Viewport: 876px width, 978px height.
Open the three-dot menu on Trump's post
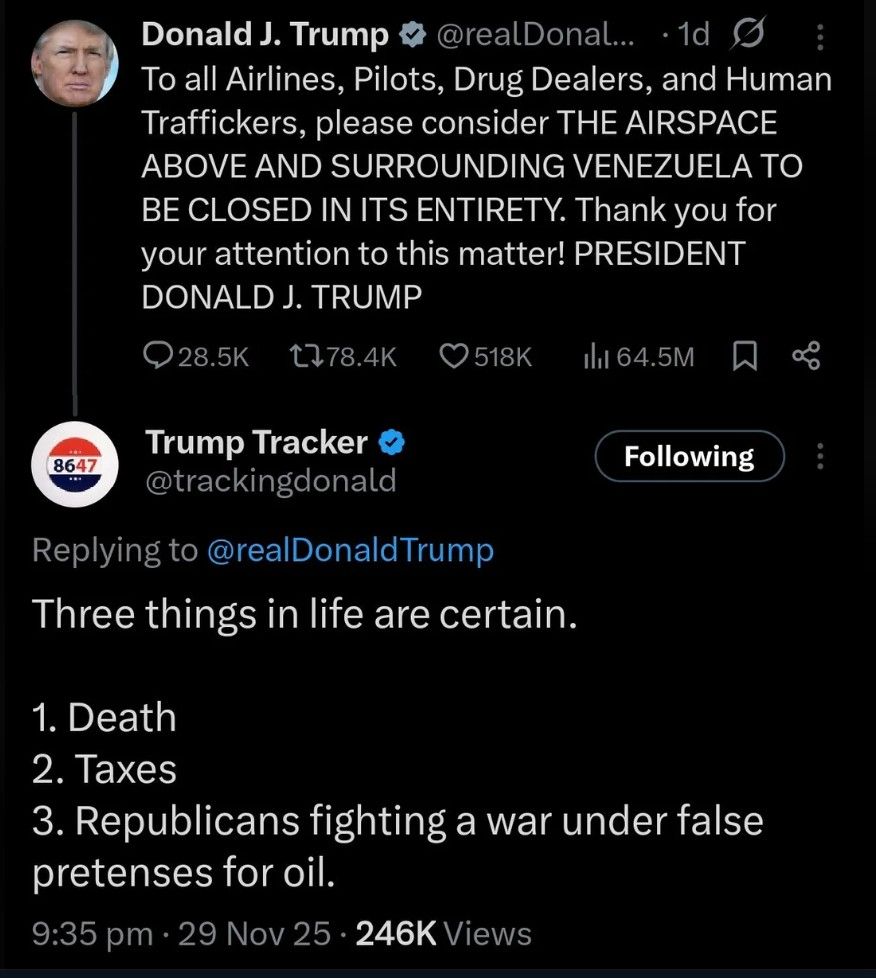[x=820, y=34]
